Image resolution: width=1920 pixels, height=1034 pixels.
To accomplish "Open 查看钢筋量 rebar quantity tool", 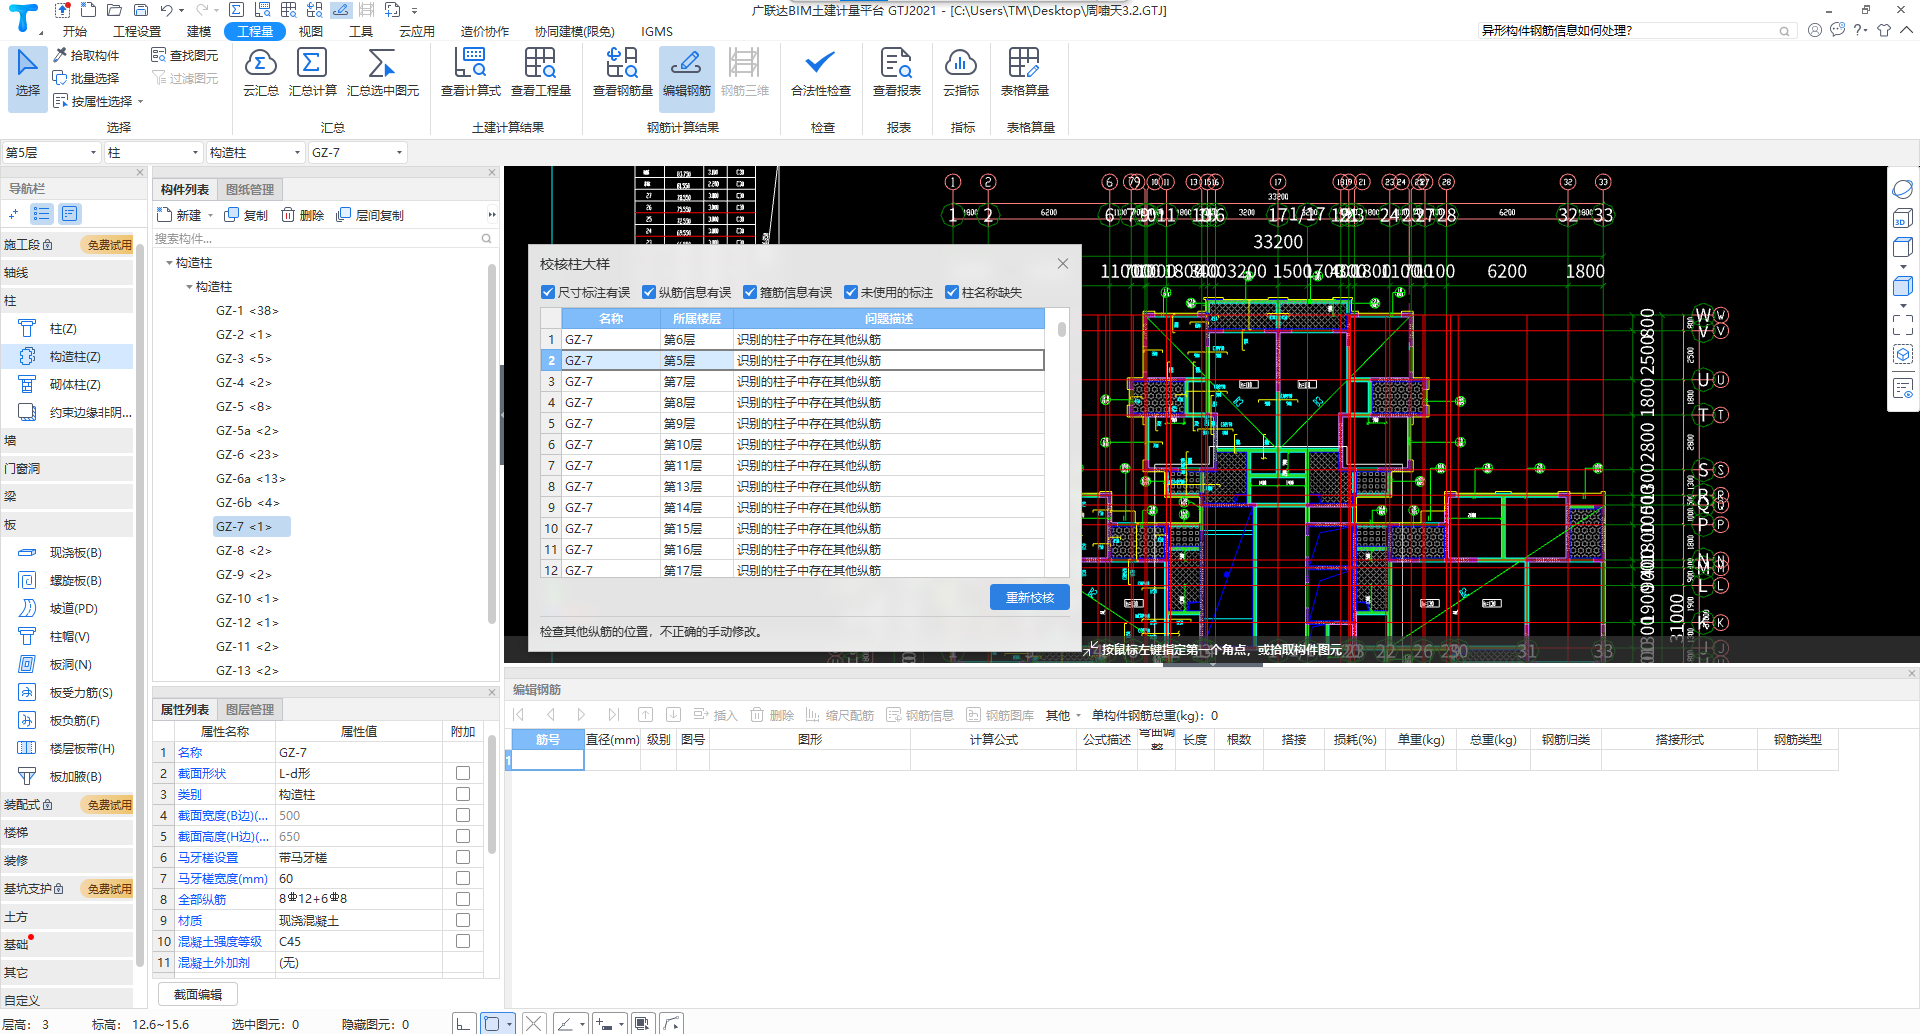I will click(622, 72).
